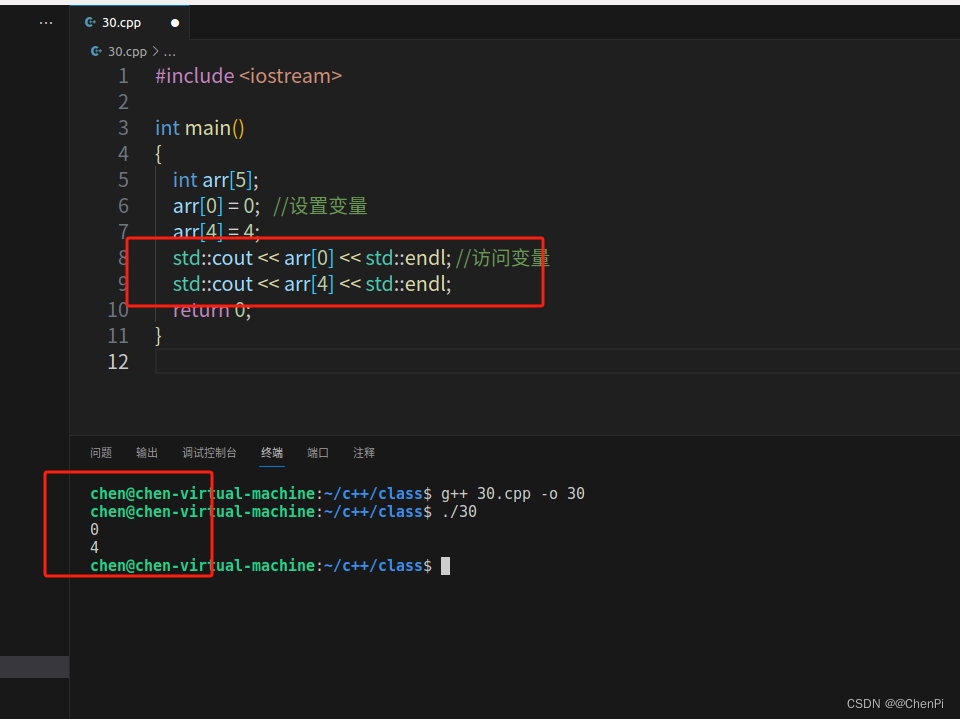Screen dimensions: 960x719
Task: Click line number 3 in gutter
Action: [124, 128]
